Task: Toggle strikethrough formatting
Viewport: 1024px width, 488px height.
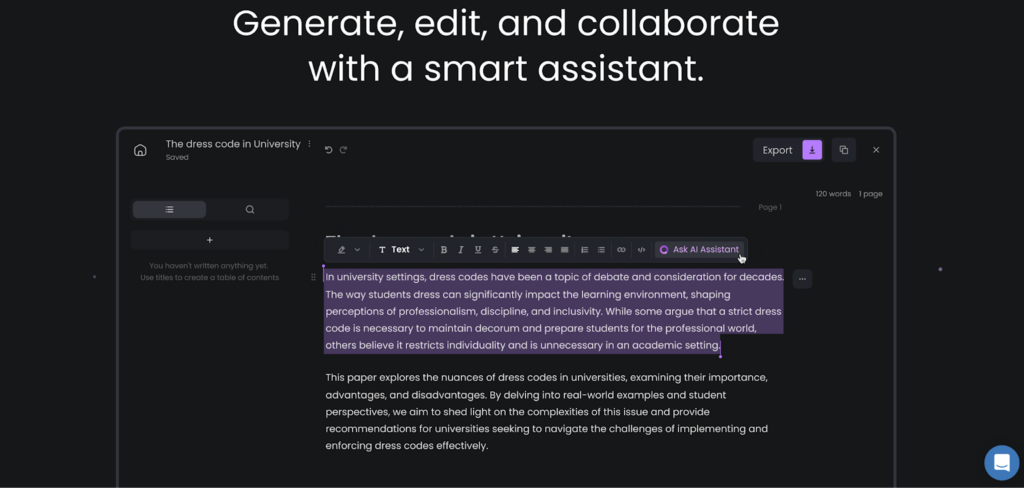Action: tap(494, 250)
